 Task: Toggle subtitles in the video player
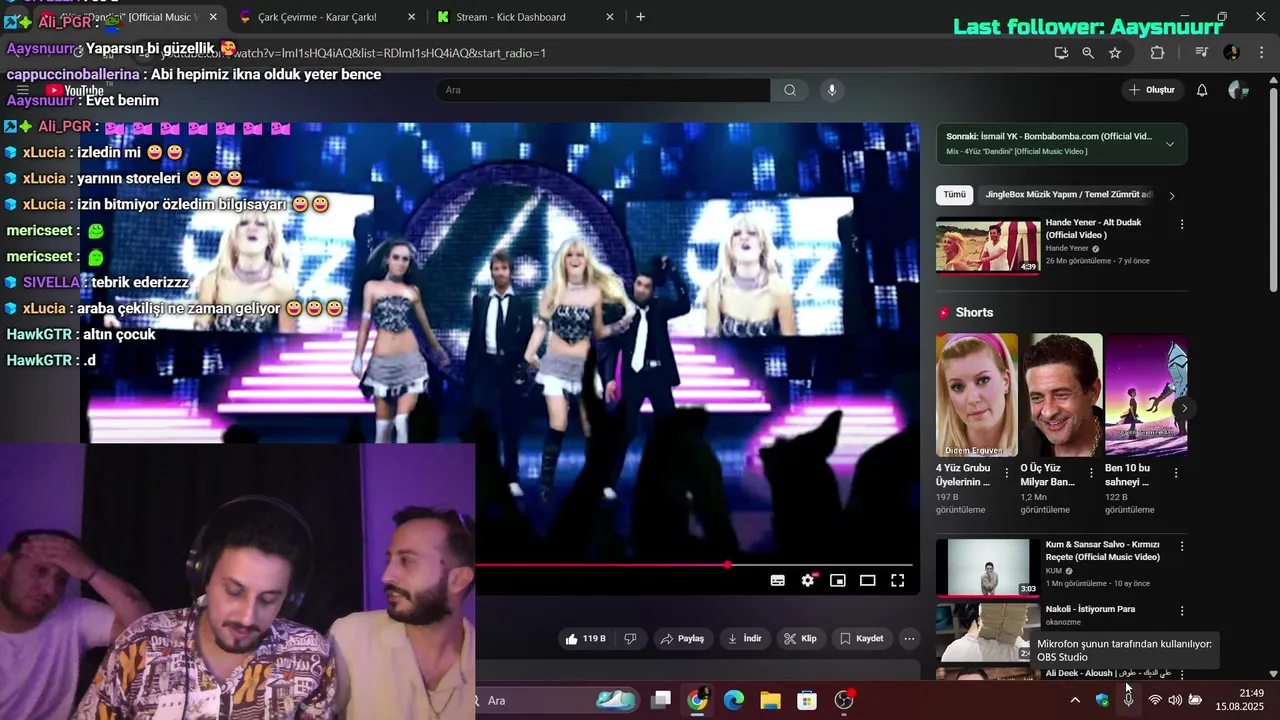coord(778,580)
